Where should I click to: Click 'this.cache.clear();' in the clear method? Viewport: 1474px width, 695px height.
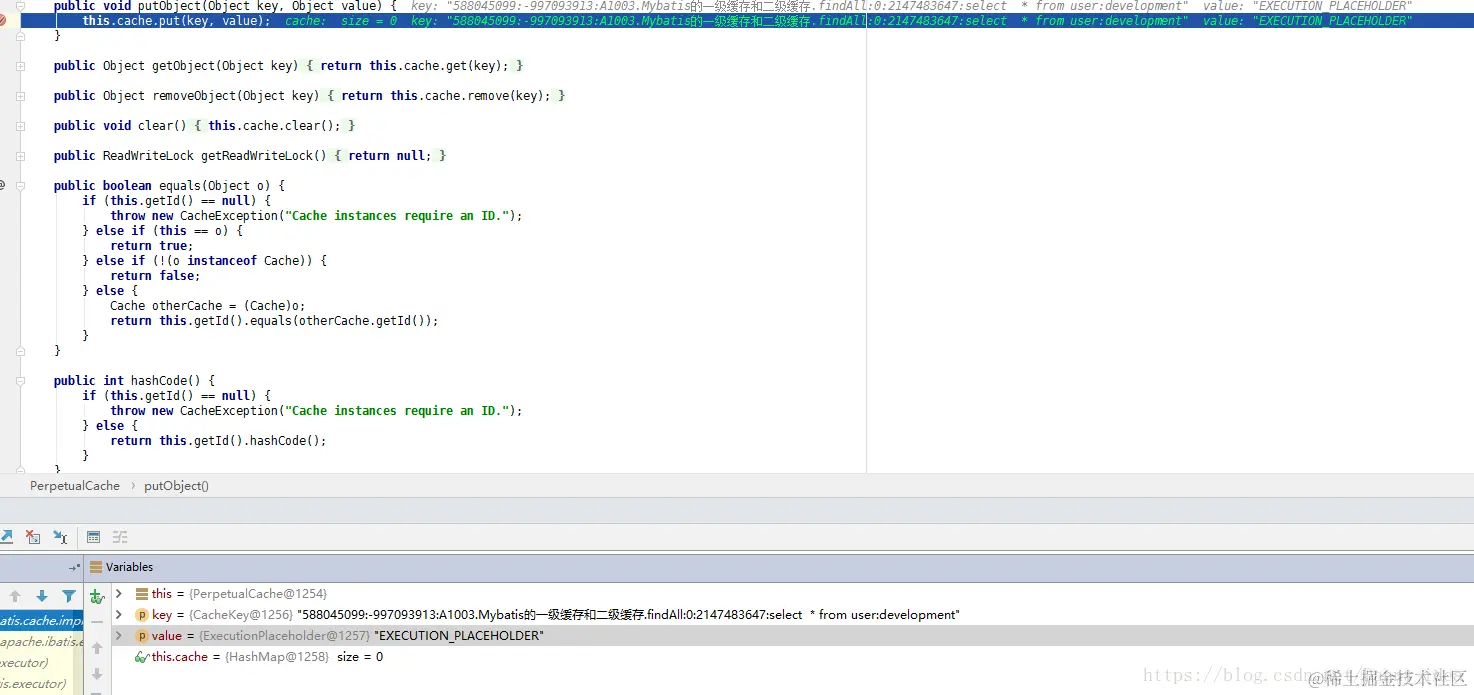click(275, 125)
